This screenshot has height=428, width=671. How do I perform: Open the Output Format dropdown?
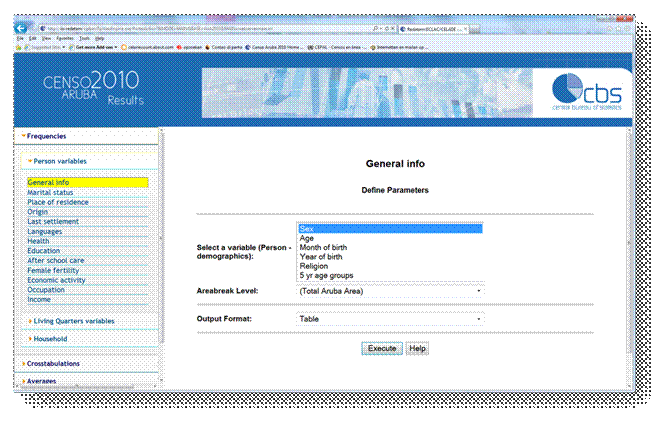tap(389, 319)
